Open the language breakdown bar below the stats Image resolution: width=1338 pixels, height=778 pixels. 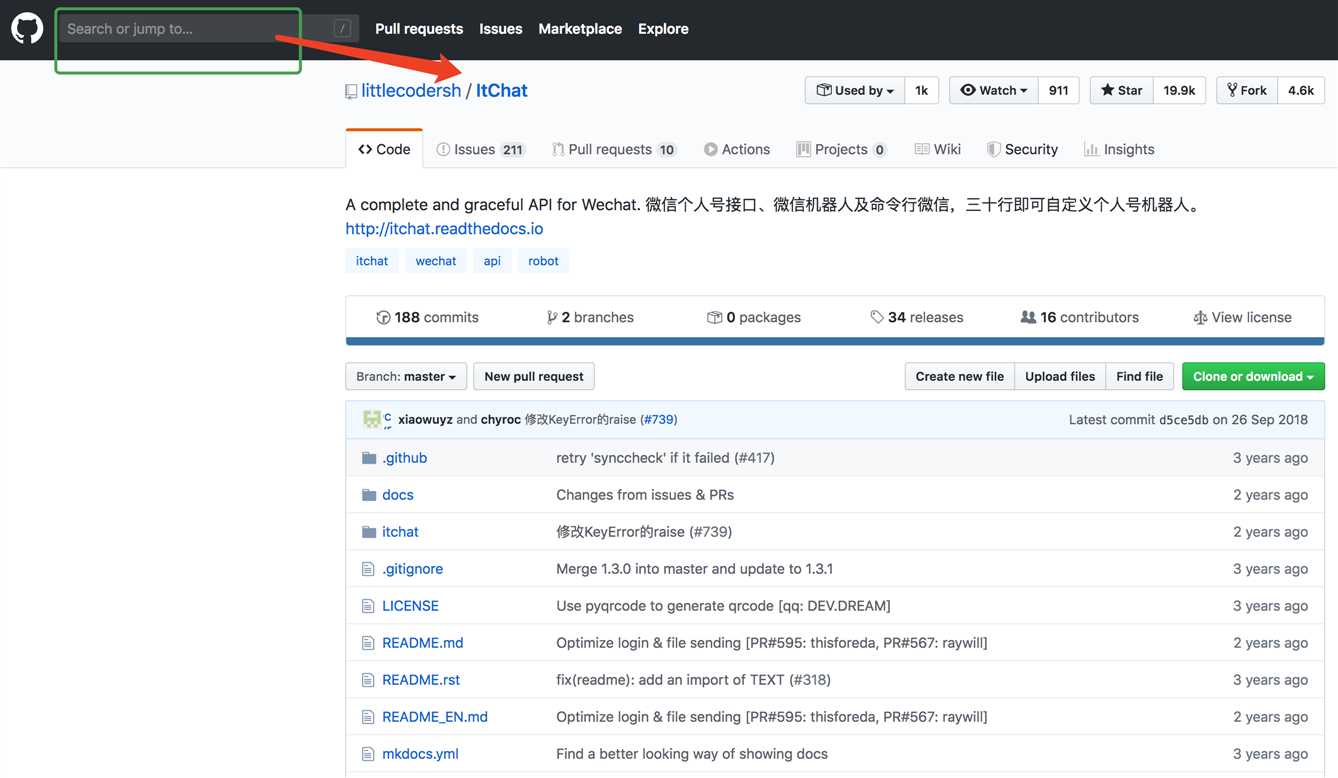tap(835, 341)
